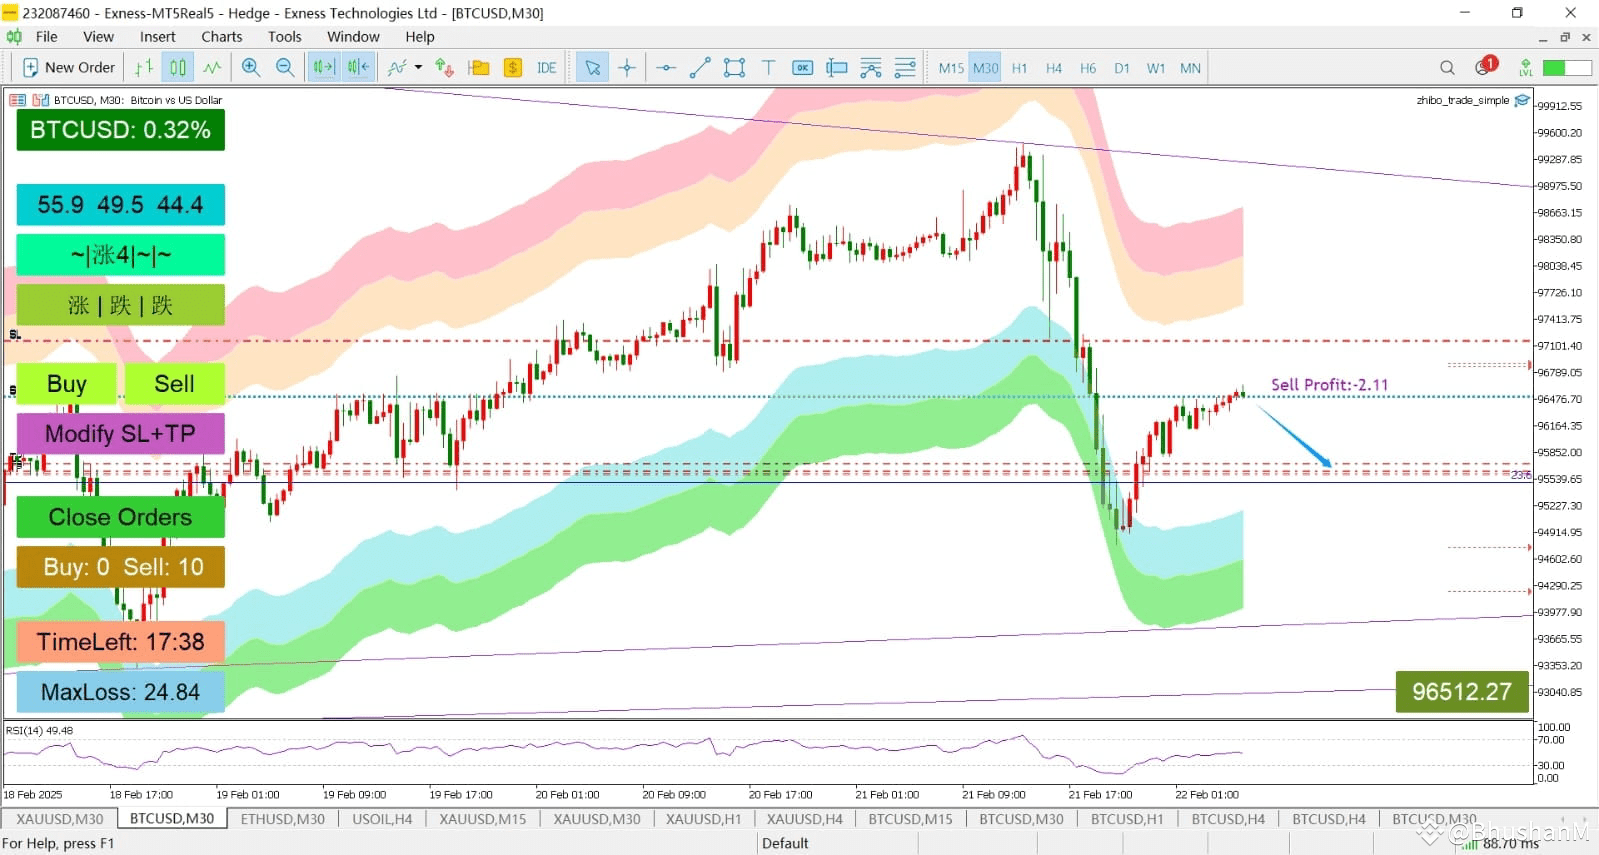Select the M15 timeframe
This screenshot has height=855, width=1599.
coord(951,68)
